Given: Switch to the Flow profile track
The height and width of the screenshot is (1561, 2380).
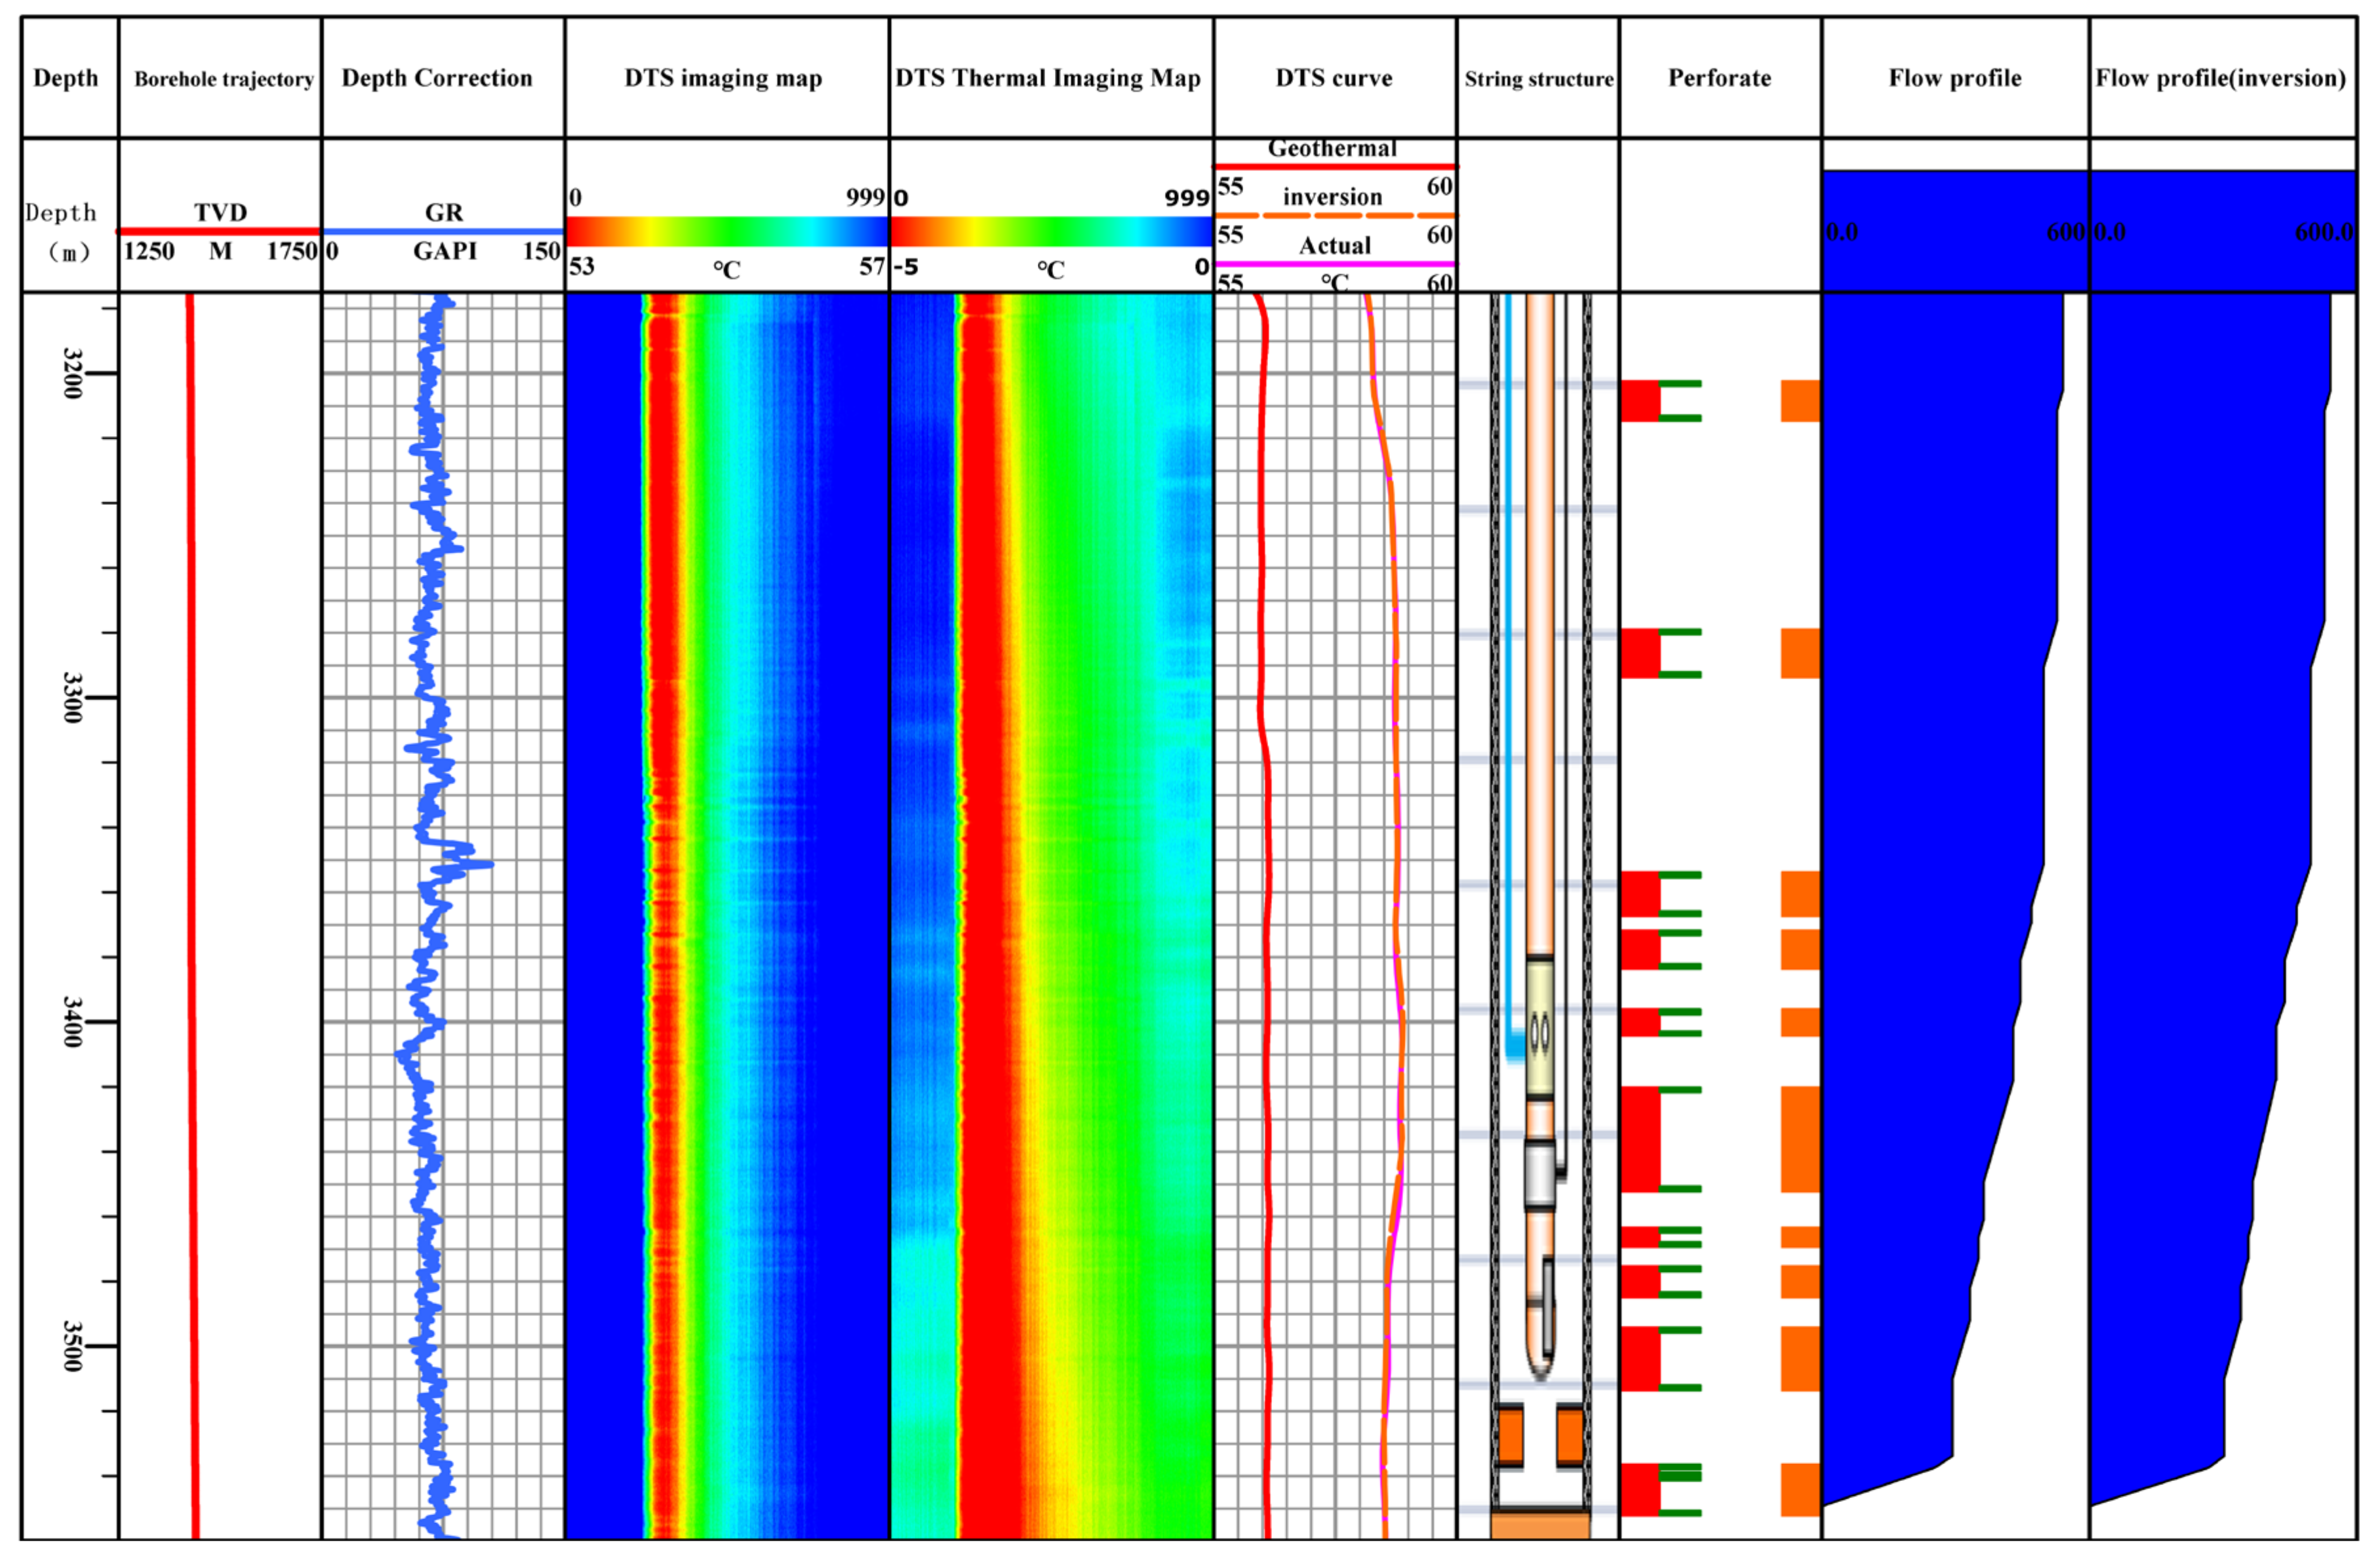Looking at the screenshot, I should click(1955, 79).
